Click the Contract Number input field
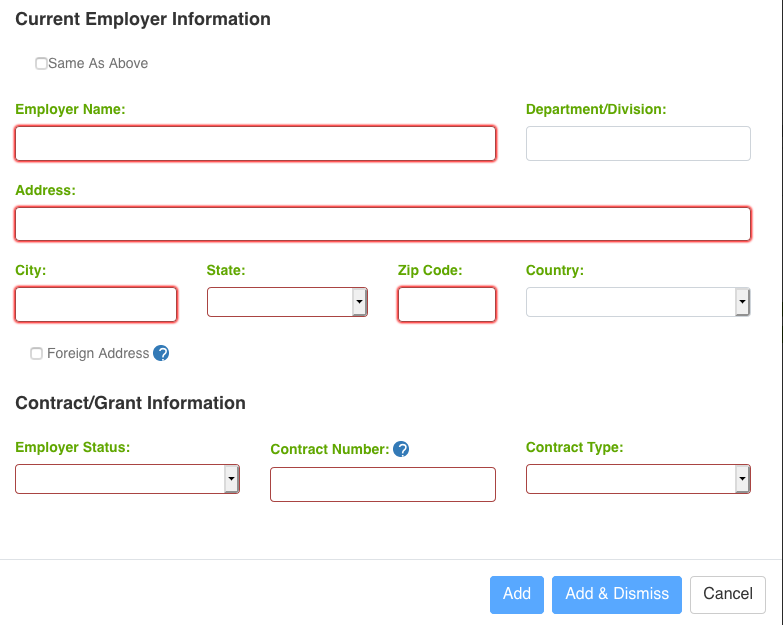 [382, 484]
